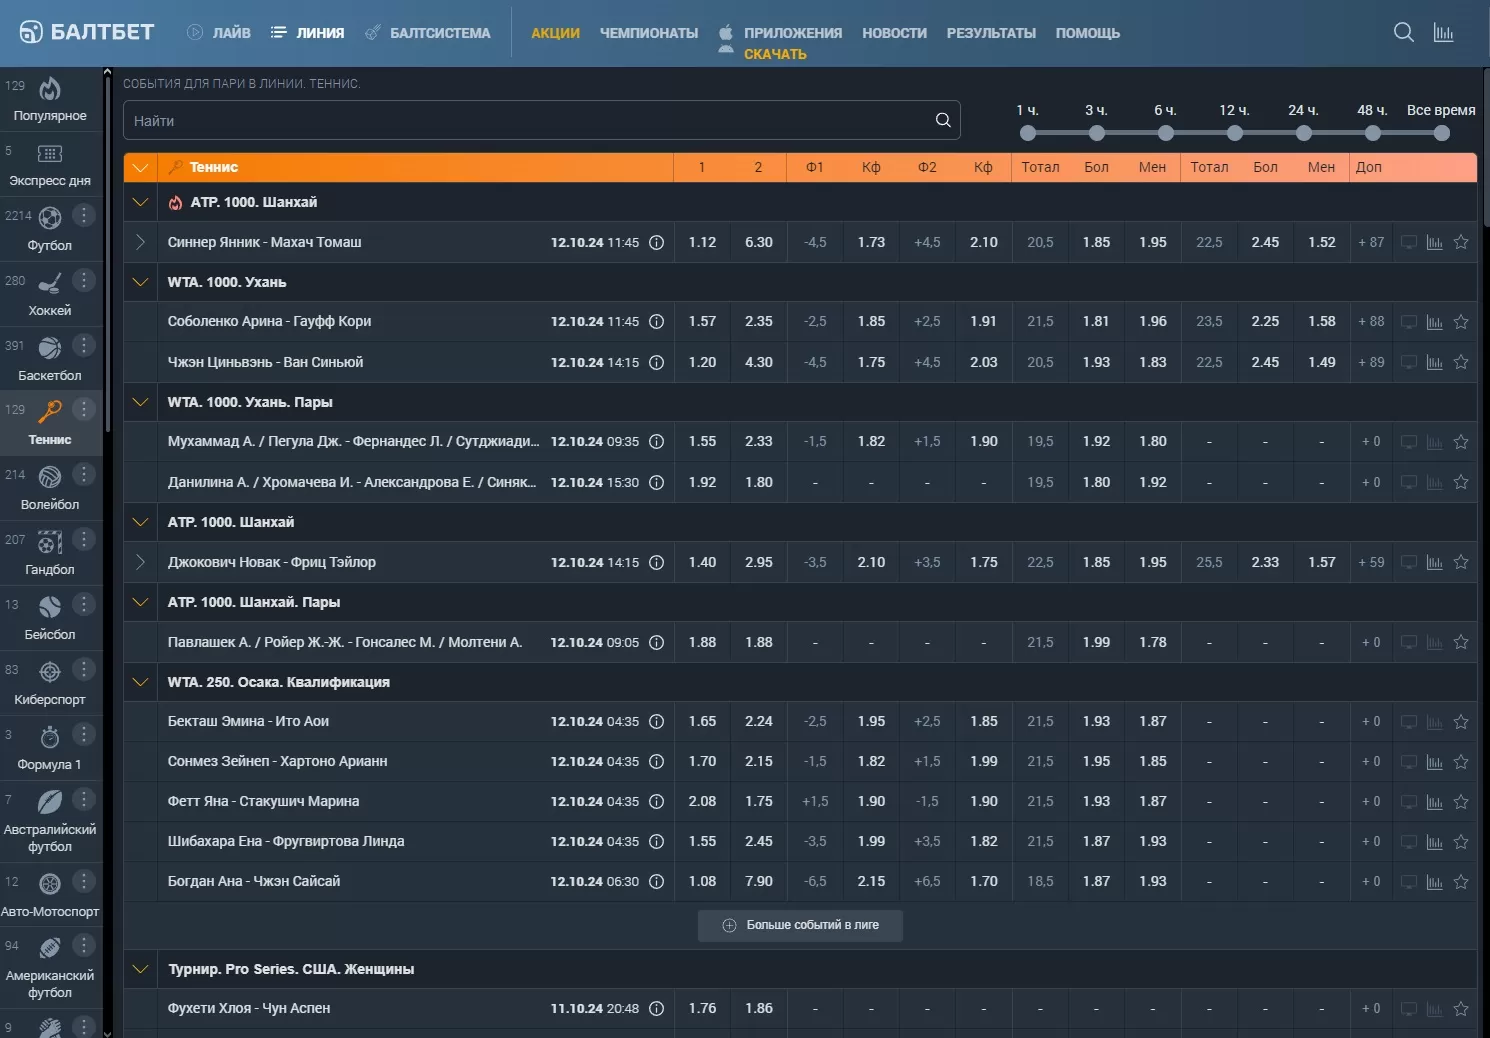Viewport: 1490px width, 1038px height.
Task: Open statistics for Джокович Новак - Фриц Тэйлор
Action: pyautogui.click(x=1434, y=562)
